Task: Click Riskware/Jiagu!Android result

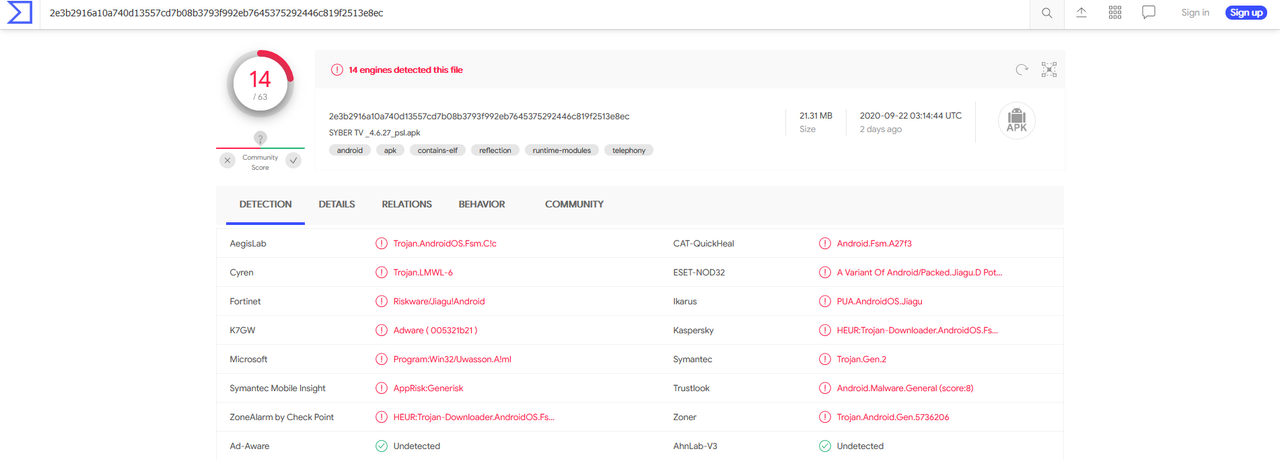Action: pos(439,301)
